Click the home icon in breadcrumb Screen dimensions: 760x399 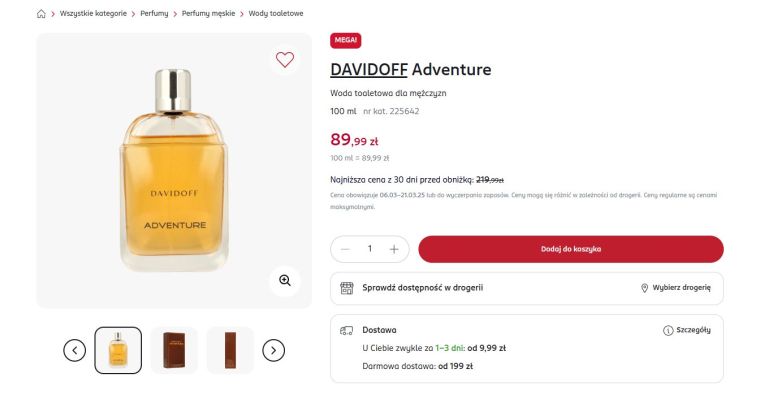[41, 14]
